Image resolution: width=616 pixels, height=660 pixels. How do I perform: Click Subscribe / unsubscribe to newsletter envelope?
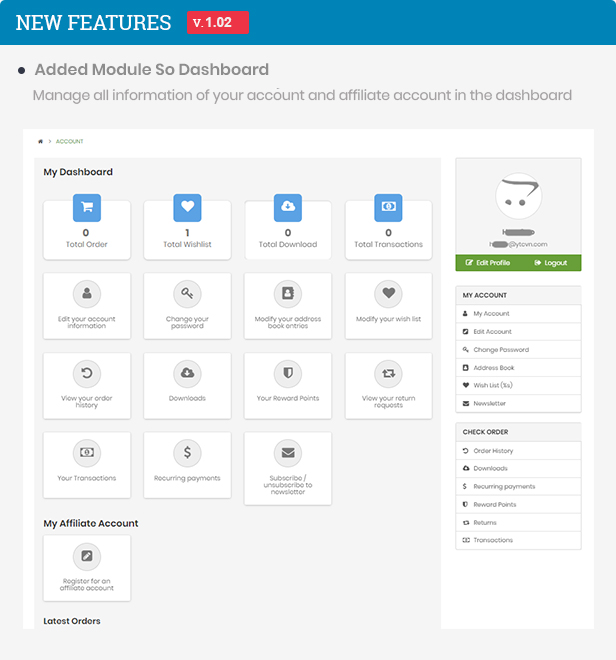(x=288, y=453)
